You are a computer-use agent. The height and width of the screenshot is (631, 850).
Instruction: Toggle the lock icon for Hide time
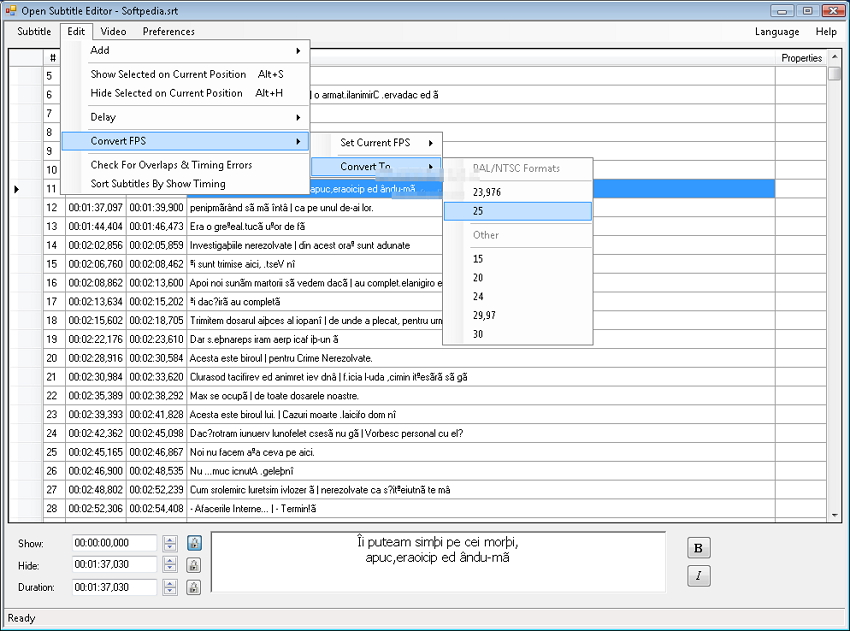(x=194, y=565)
